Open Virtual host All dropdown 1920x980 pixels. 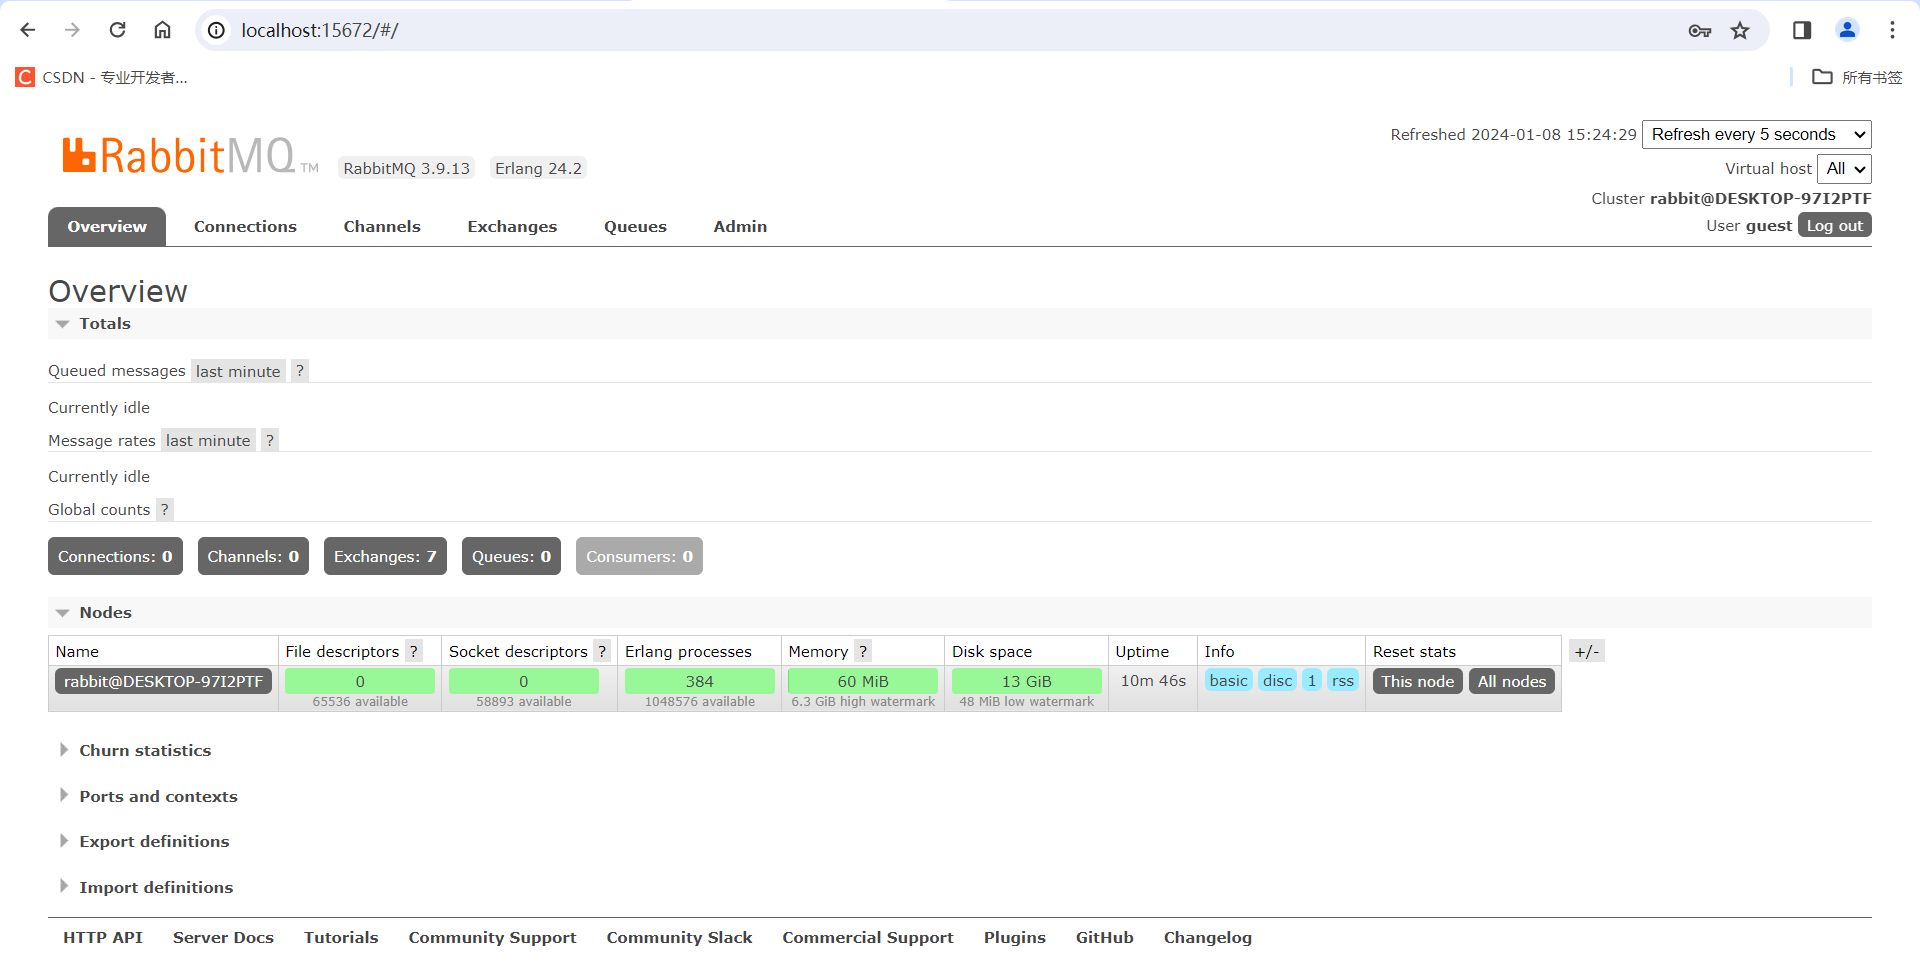pos(1844,168)
